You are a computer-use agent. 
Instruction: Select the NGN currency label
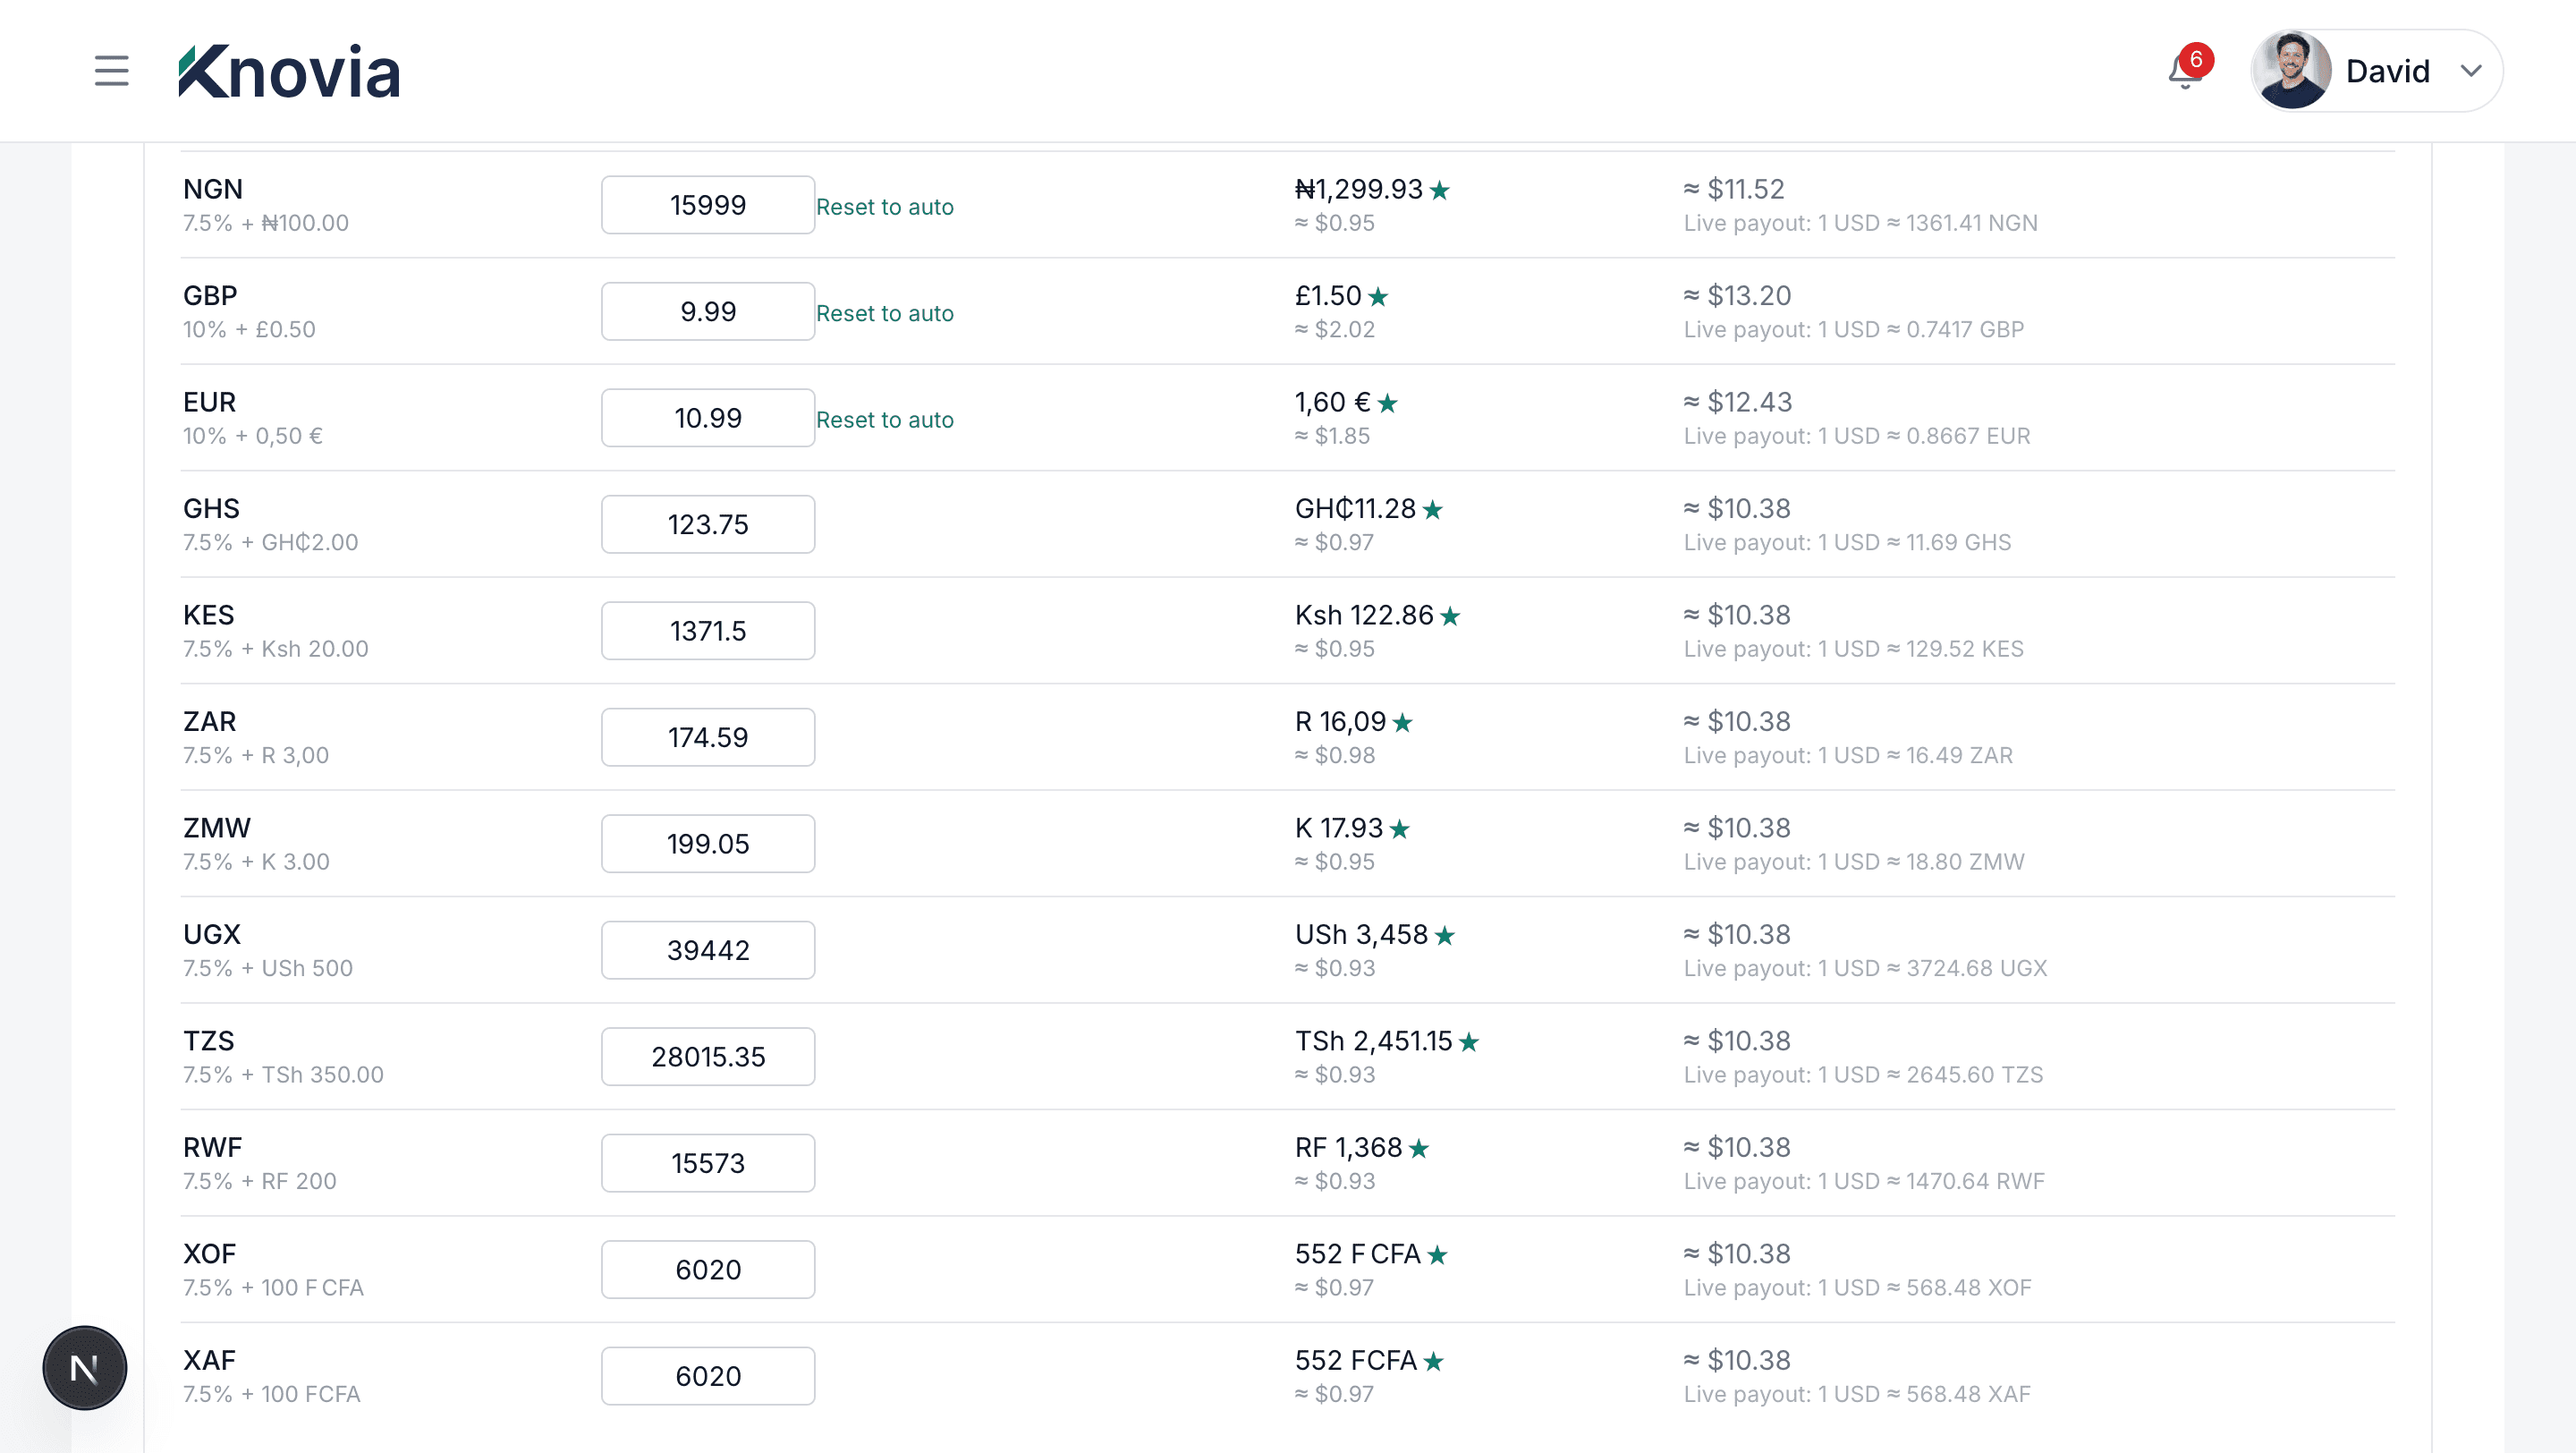(x=213, y=189)
